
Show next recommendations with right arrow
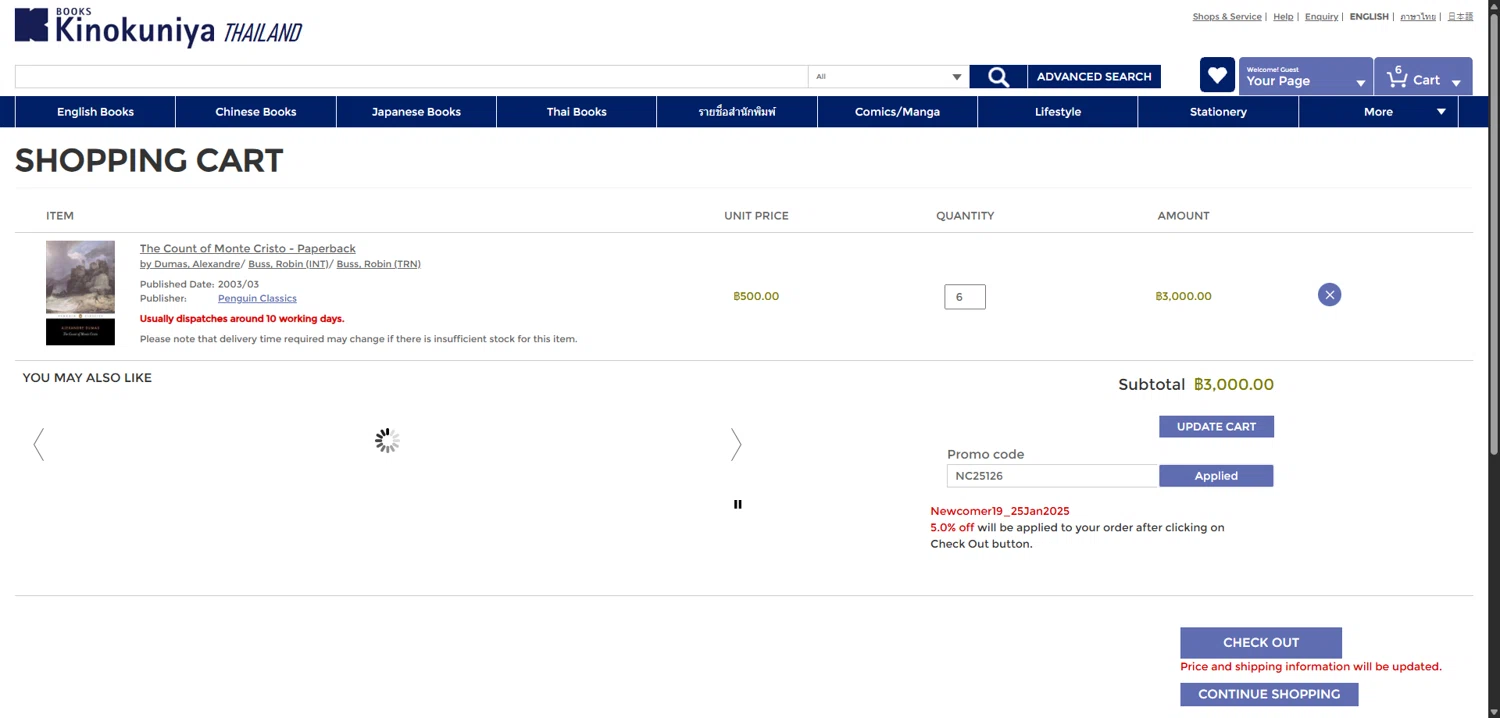pyautogui.click(x=736, y=444)
